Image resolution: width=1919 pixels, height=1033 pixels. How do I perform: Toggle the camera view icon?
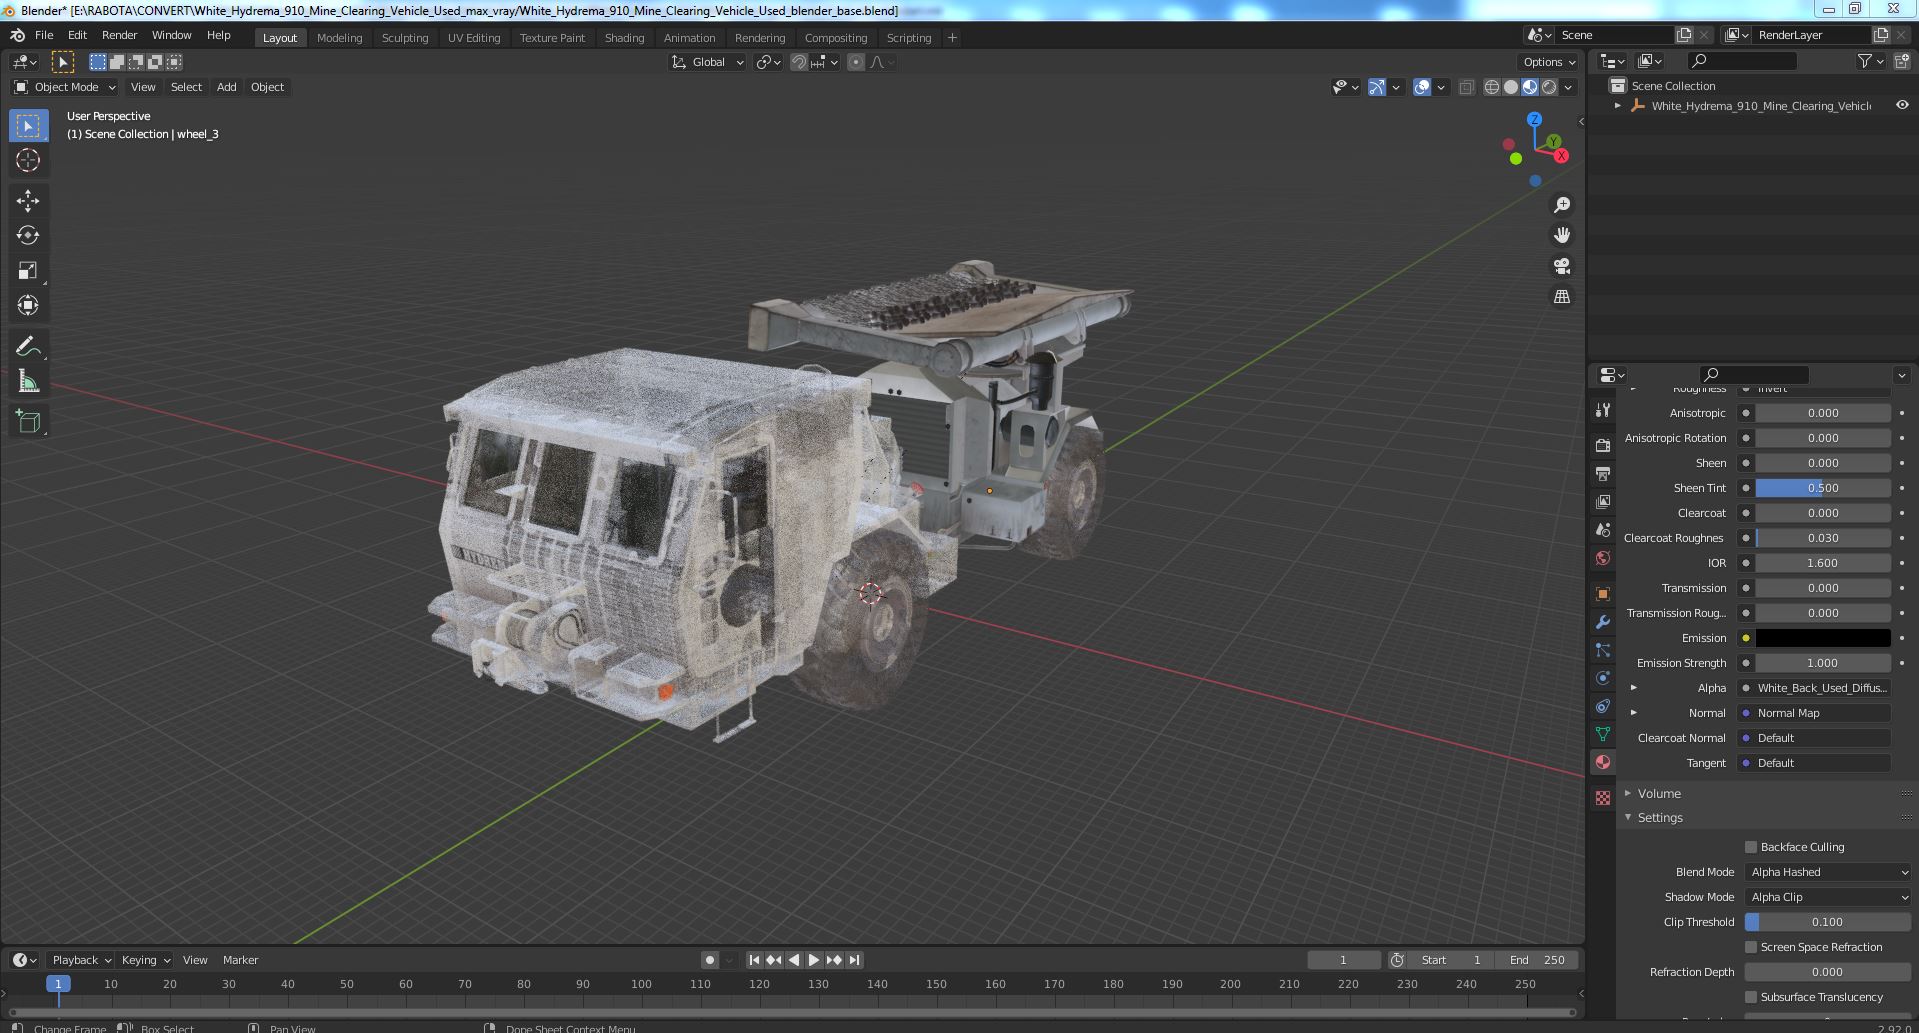pos(1562,266)
